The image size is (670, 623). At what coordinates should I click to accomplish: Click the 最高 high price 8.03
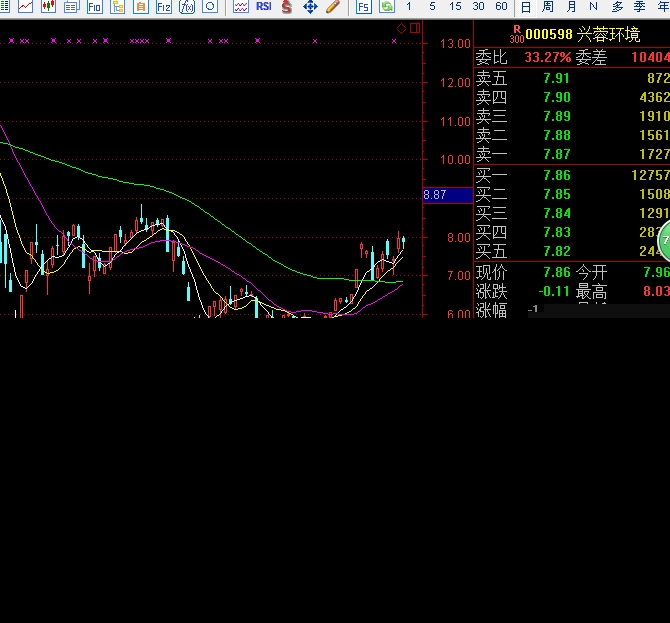[656, 291]
